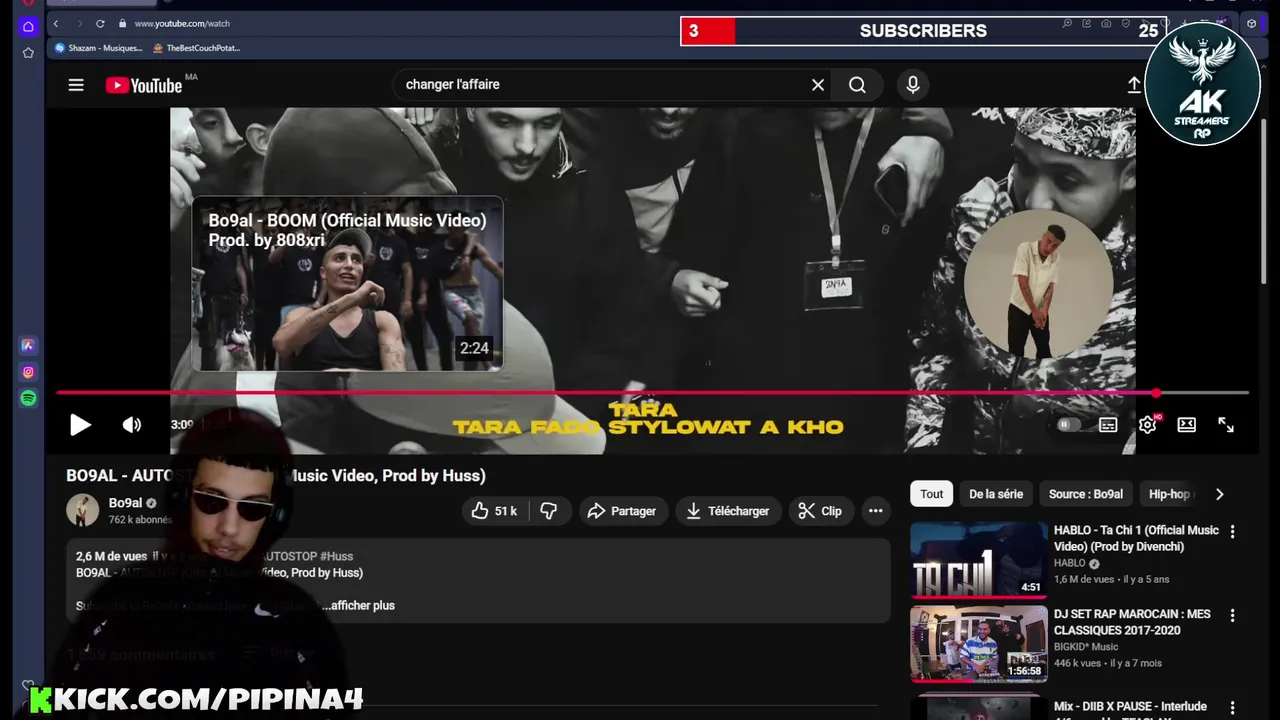Like the video with 51 k likes
Viewport: 1280px width, 720px height.
pyautogui.click(x=494, y=511)
